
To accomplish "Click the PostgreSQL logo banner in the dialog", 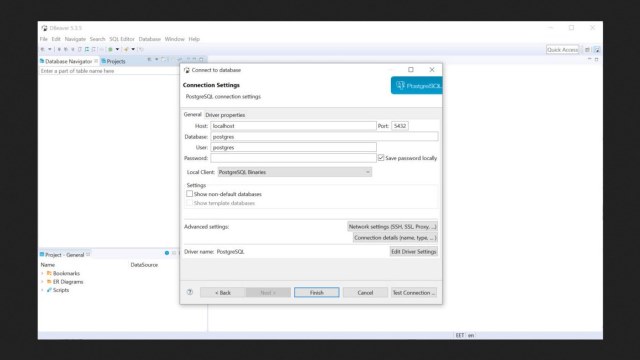I will pos(416,85).
